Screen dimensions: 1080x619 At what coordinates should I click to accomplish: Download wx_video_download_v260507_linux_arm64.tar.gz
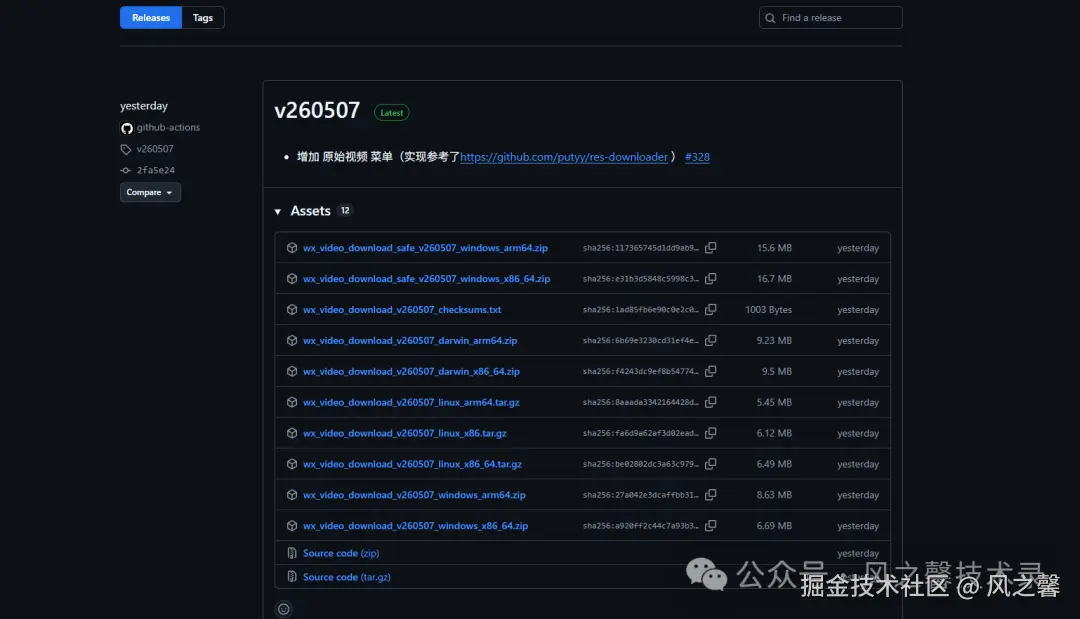tap(411, 402)
